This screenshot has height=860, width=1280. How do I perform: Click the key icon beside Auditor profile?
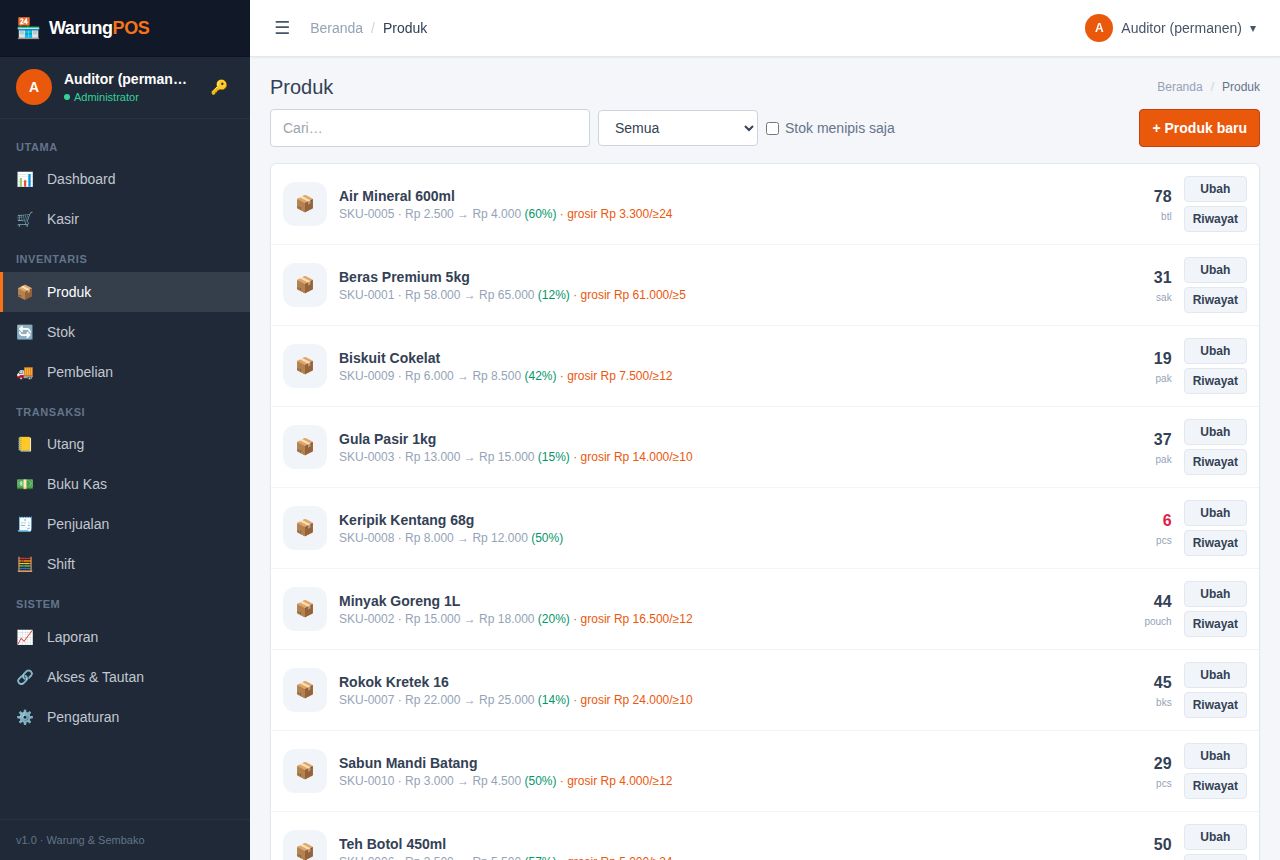pos(219,87)
